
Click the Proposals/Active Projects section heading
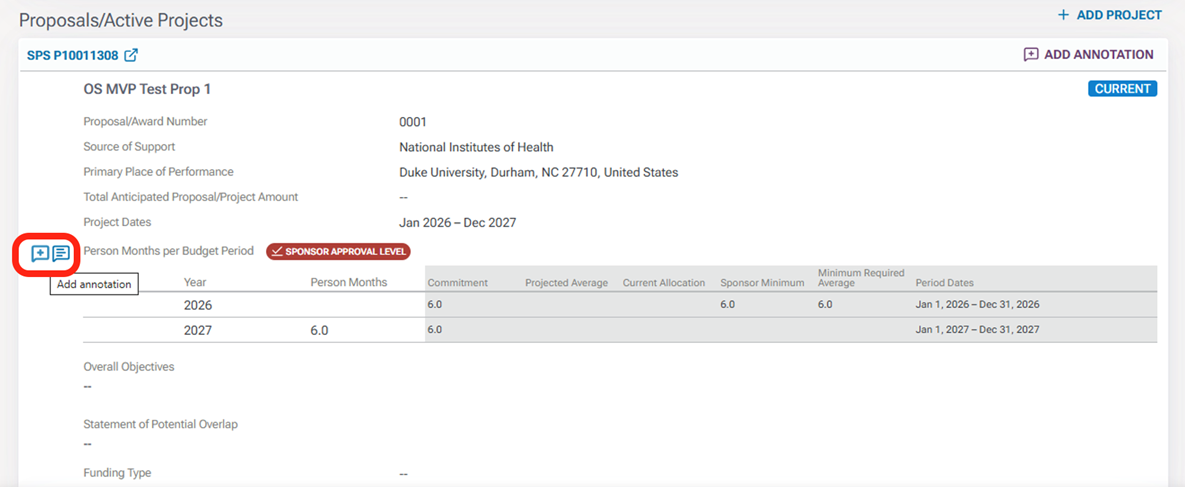121,20
